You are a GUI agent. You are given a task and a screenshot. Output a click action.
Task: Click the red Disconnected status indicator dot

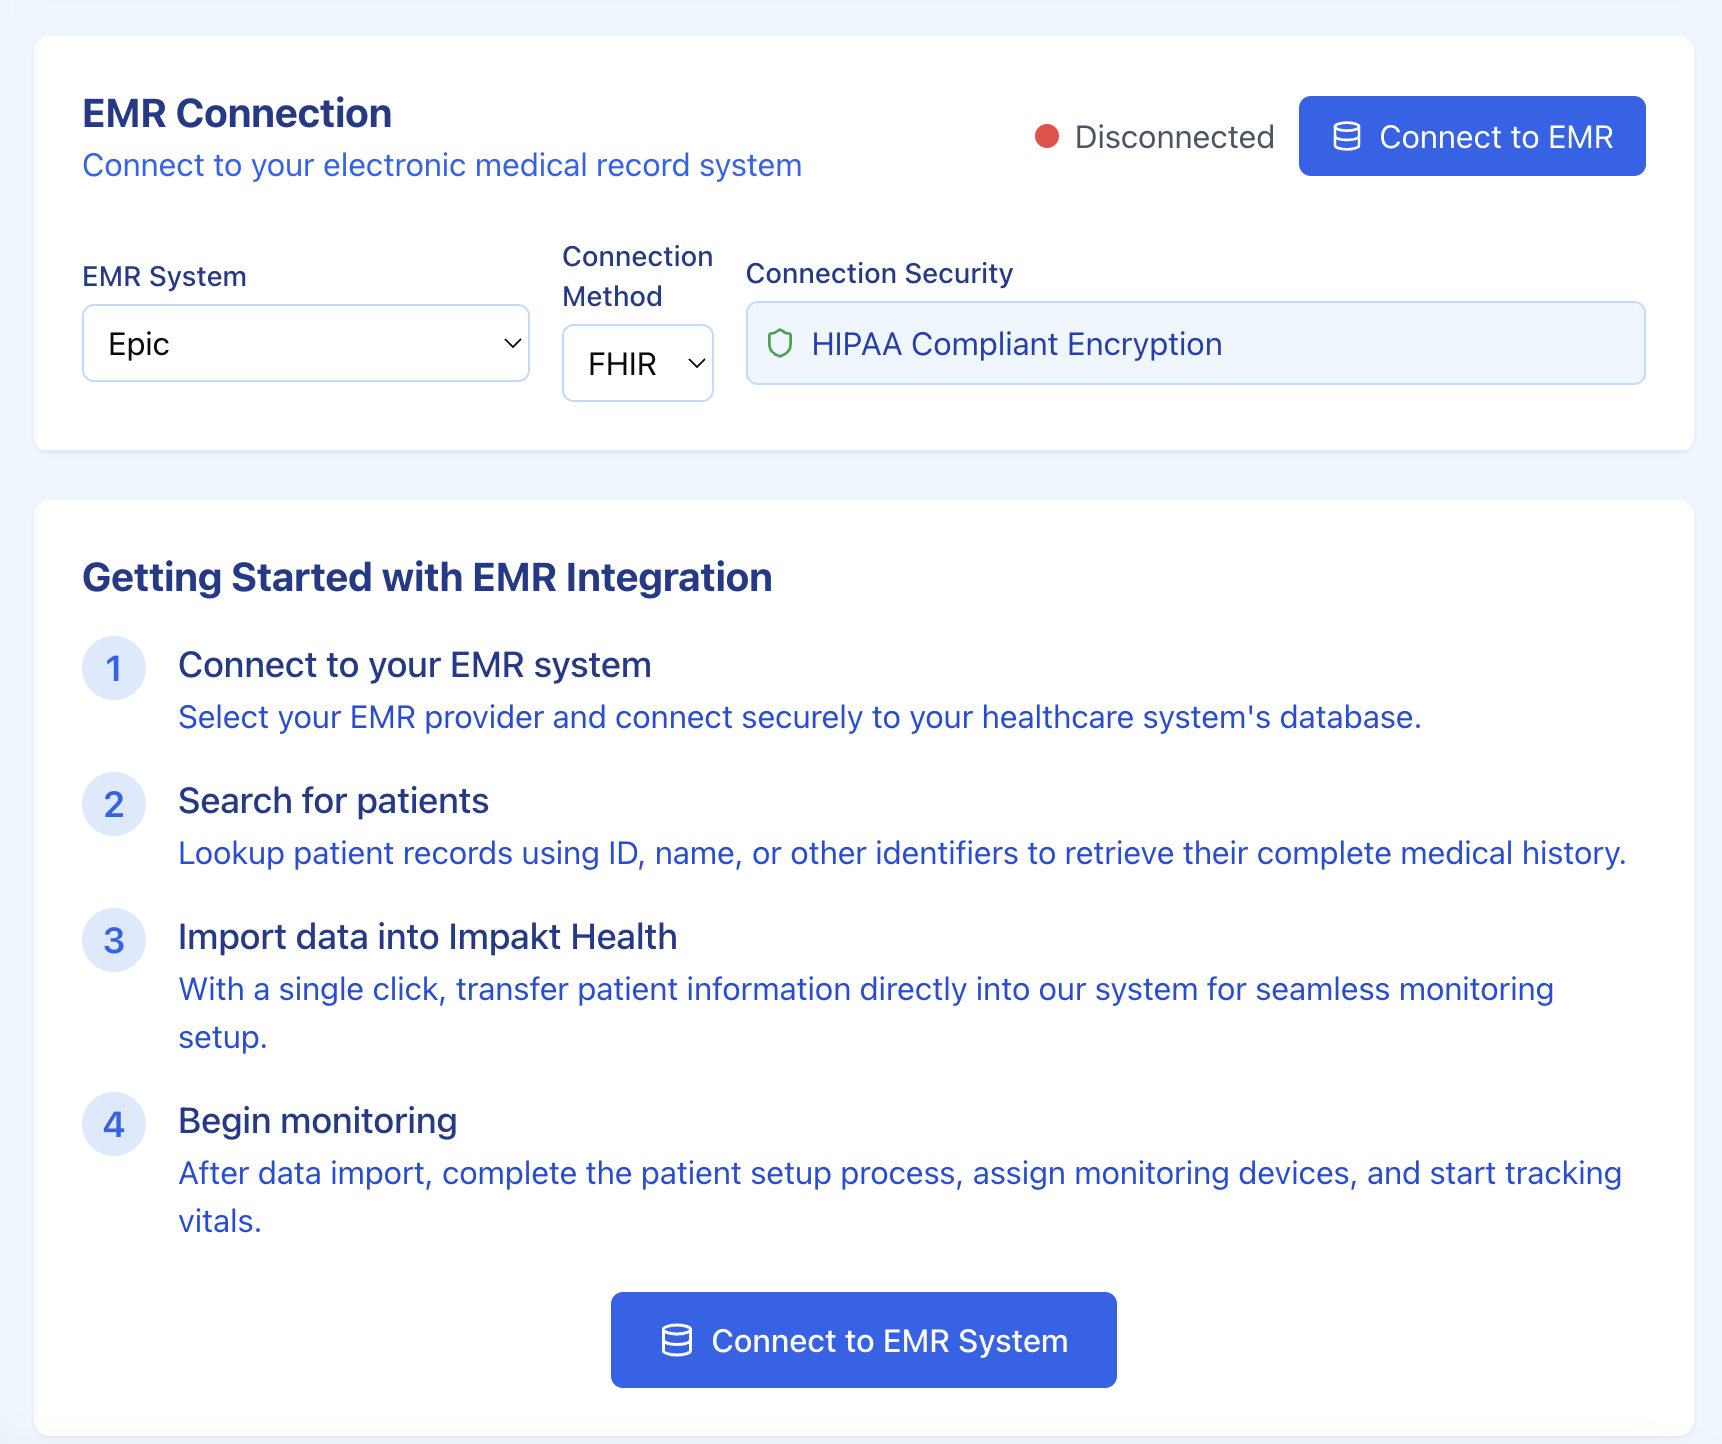(1047, 136)
